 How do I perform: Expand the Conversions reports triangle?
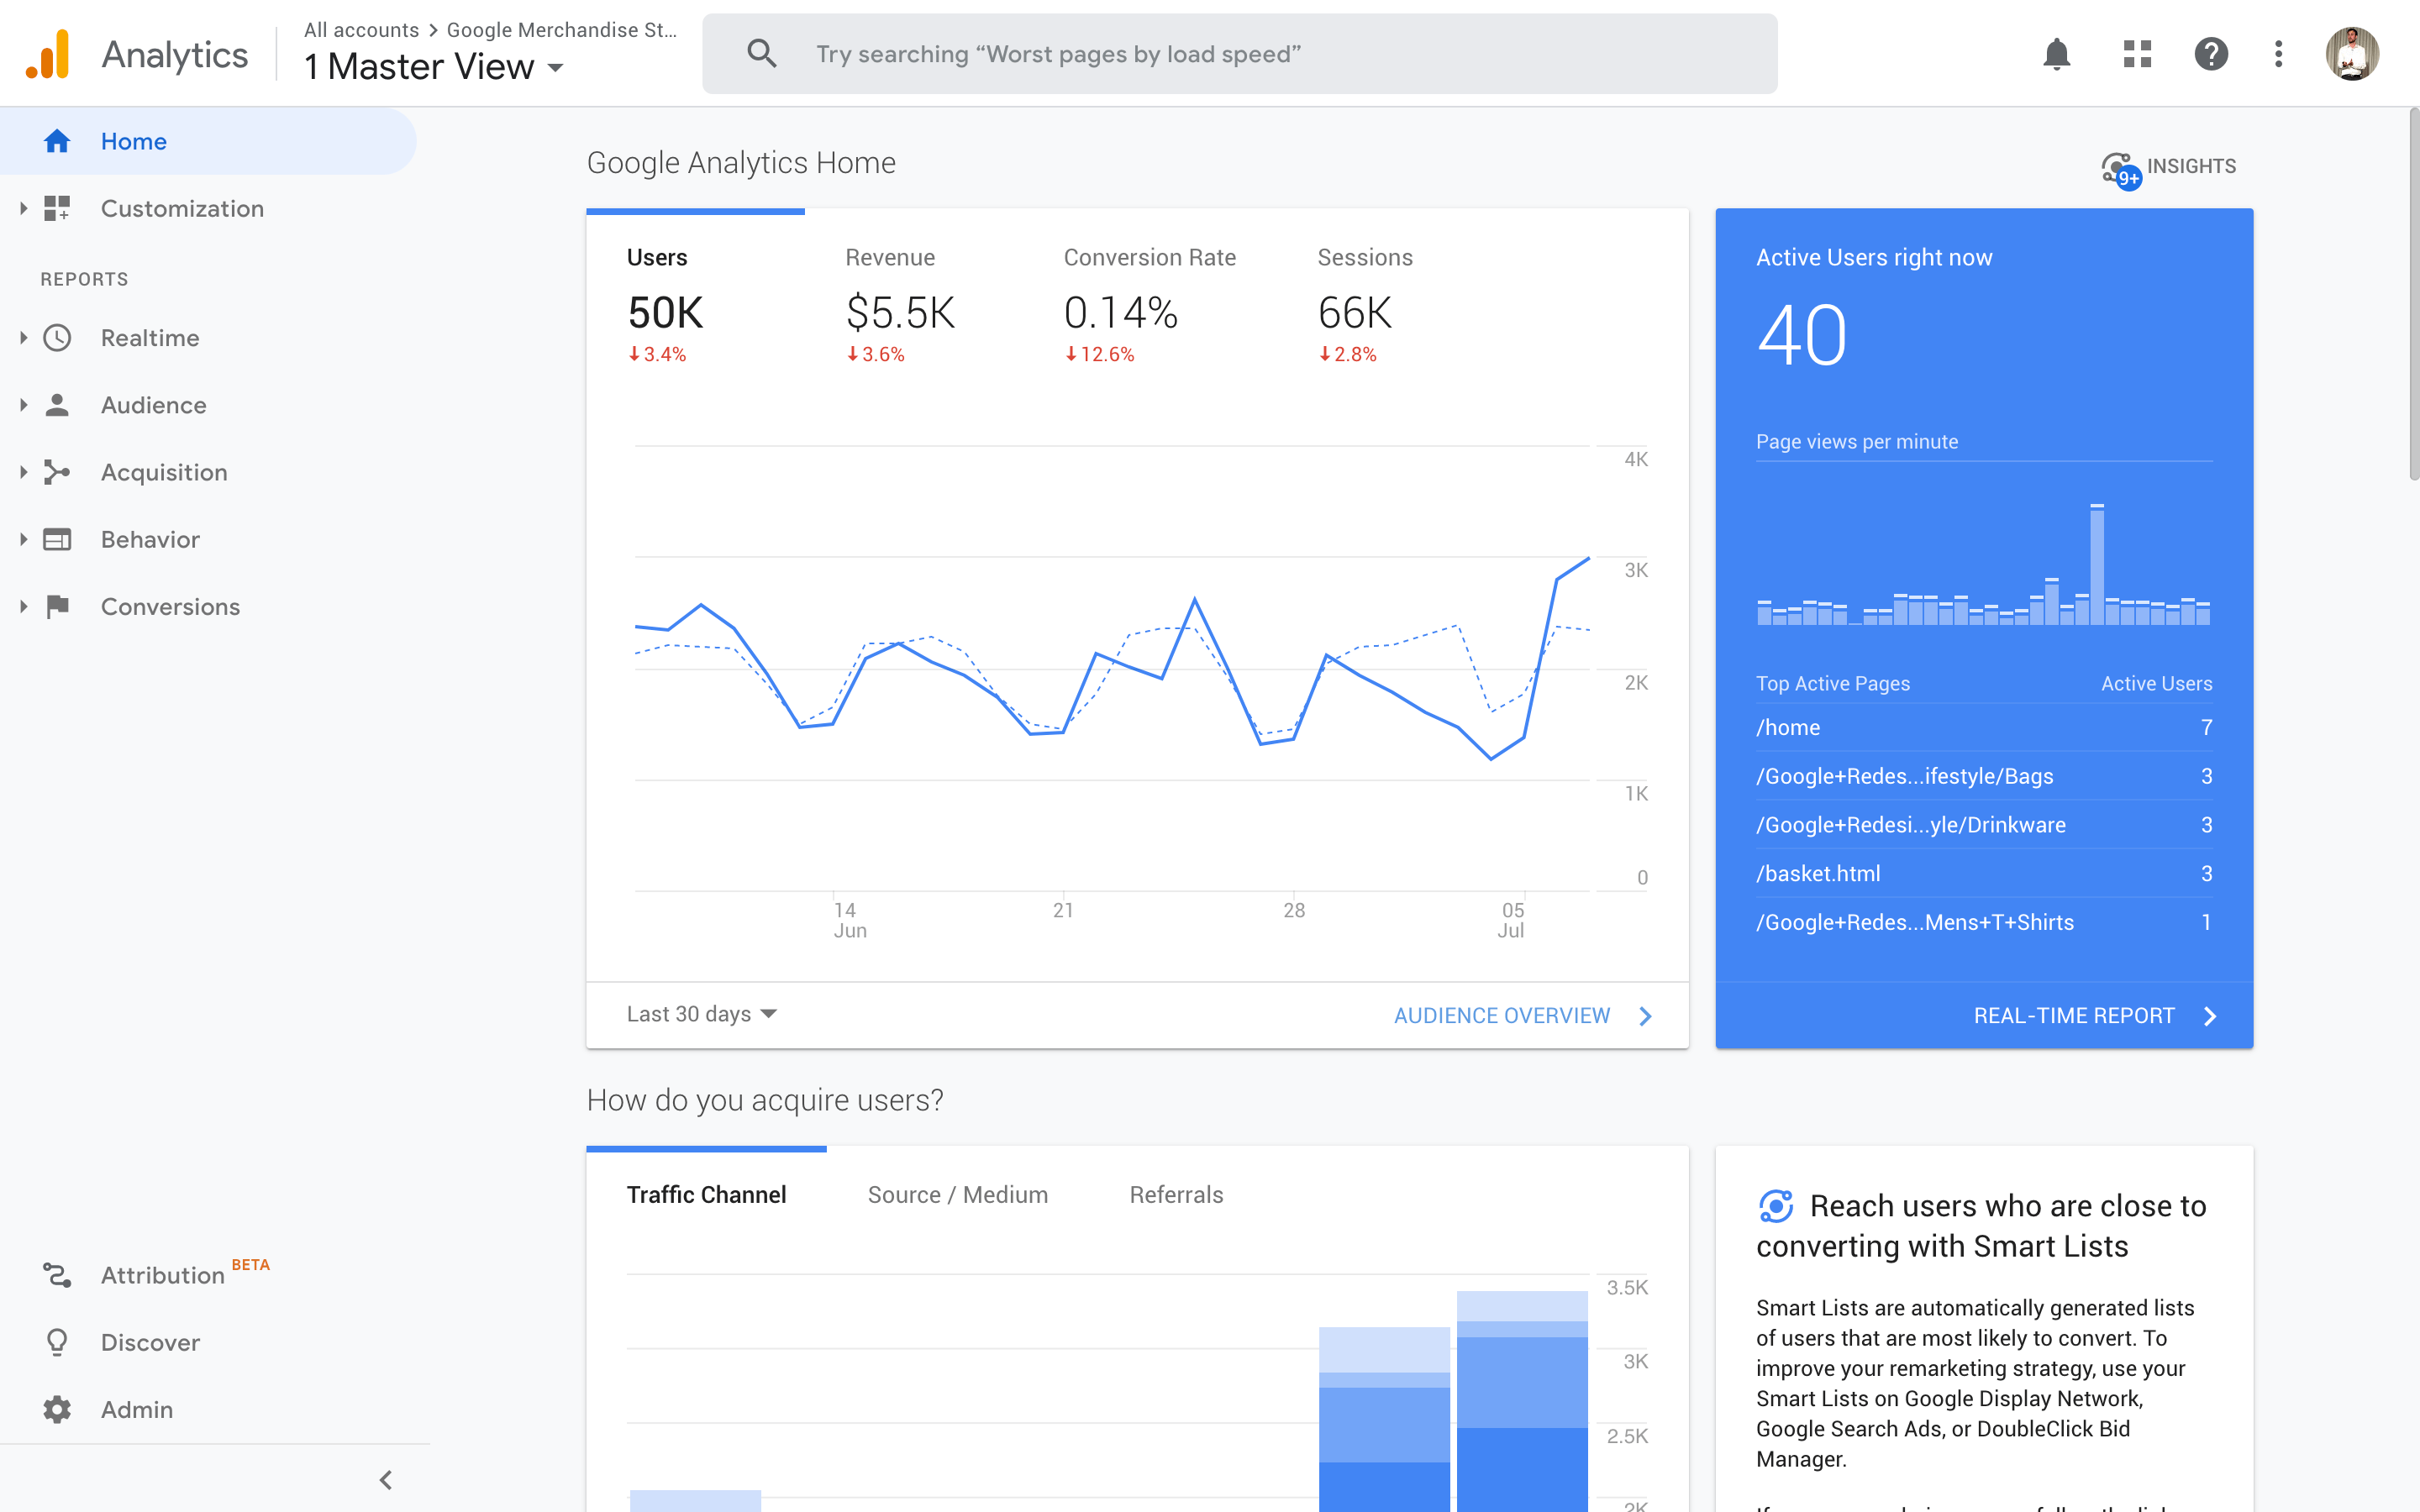(x=23, y=606)
